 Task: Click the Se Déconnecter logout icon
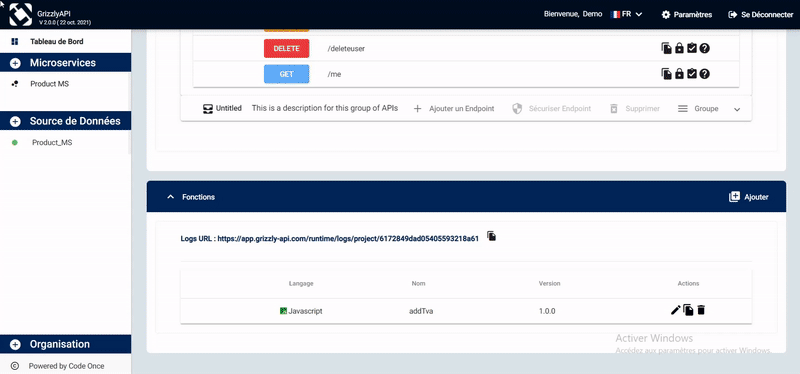tap(733, 15)
